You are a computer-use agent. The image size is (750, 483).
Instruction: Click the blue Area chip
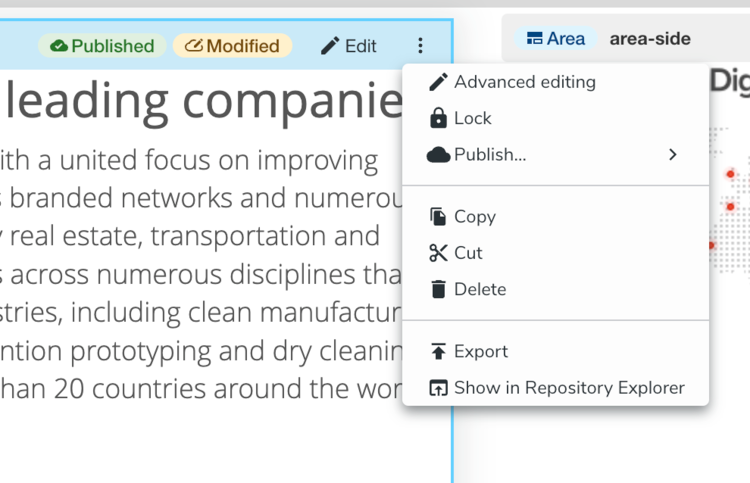tap(555, 39)
